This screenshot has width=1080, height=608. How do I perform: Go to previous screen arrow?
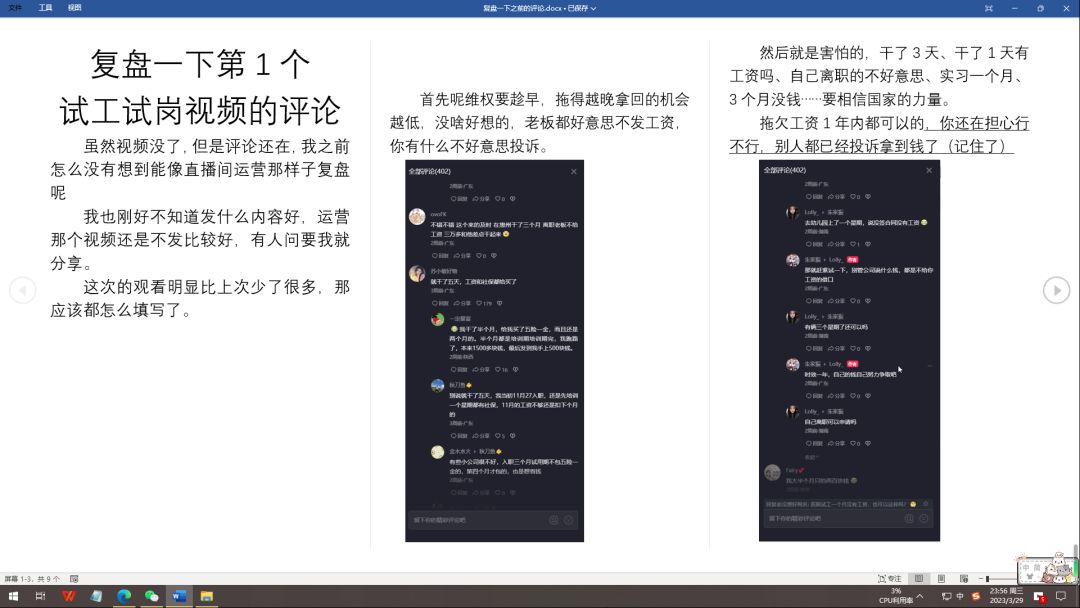[22, 290]
